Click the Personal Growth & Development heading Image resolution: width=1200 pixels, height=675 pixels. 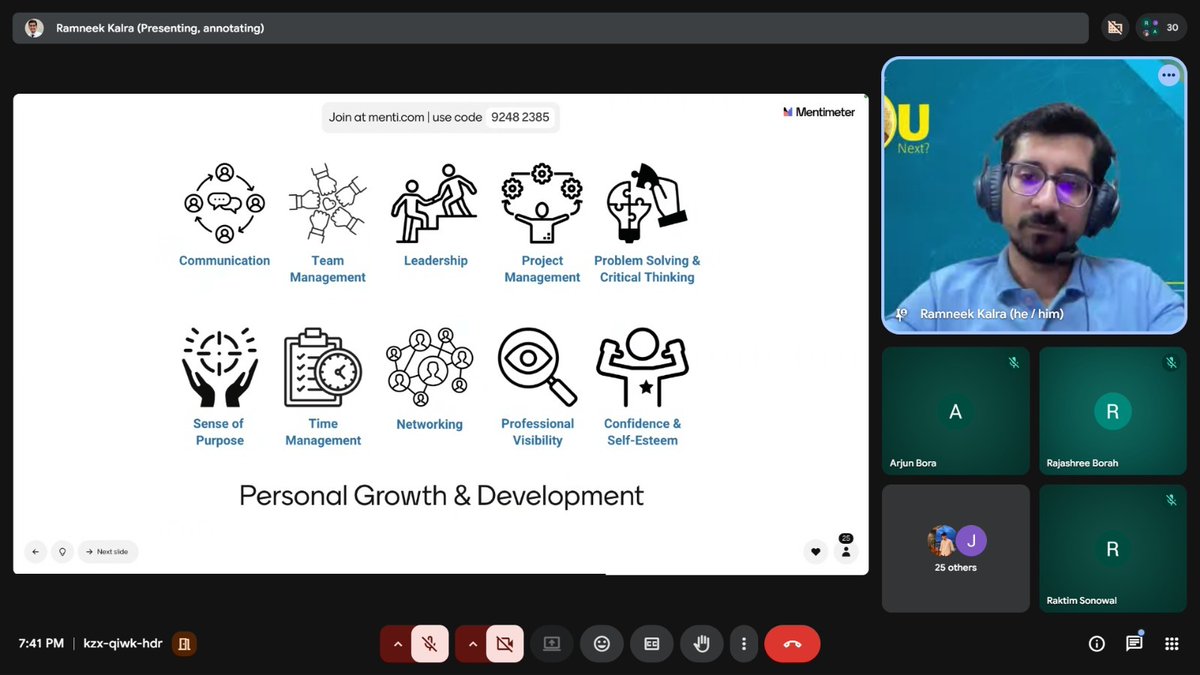coord(441,495)
